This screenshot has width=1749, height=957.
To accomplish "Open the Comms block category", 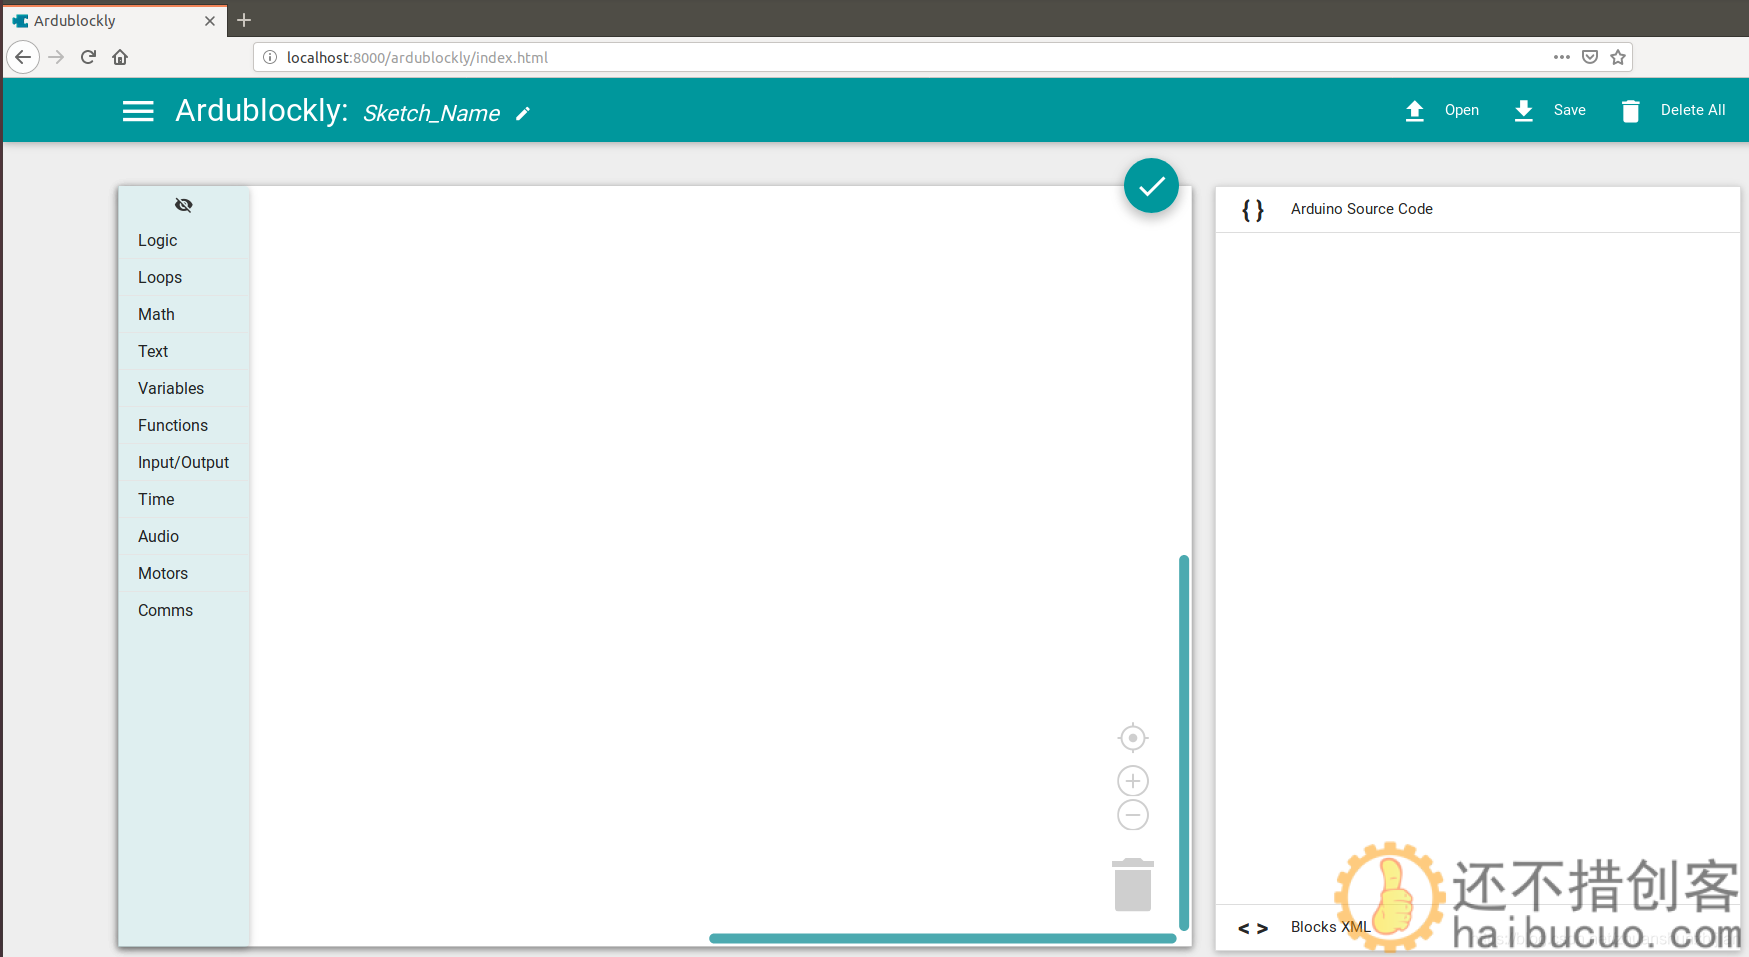I will click(x=184, y=611).
